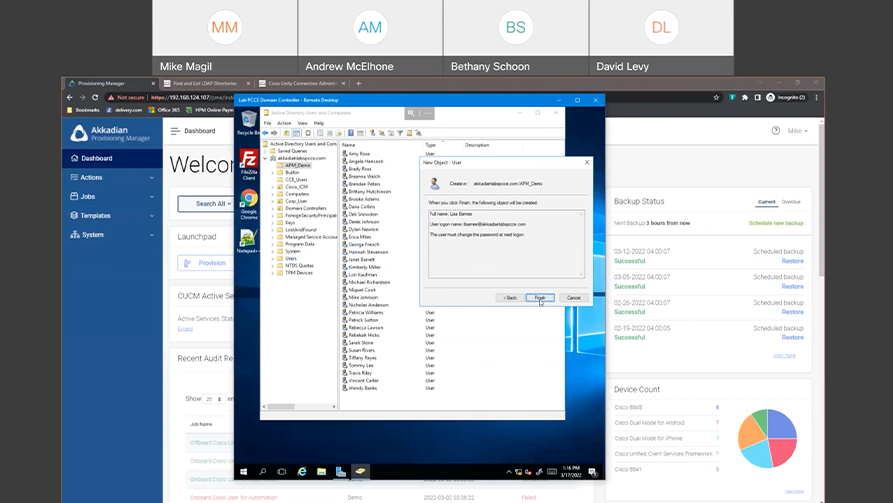This screenshot has width=893, height=503.
Task: Click the Task View icon in the taskbar
Action: (282, 472)
